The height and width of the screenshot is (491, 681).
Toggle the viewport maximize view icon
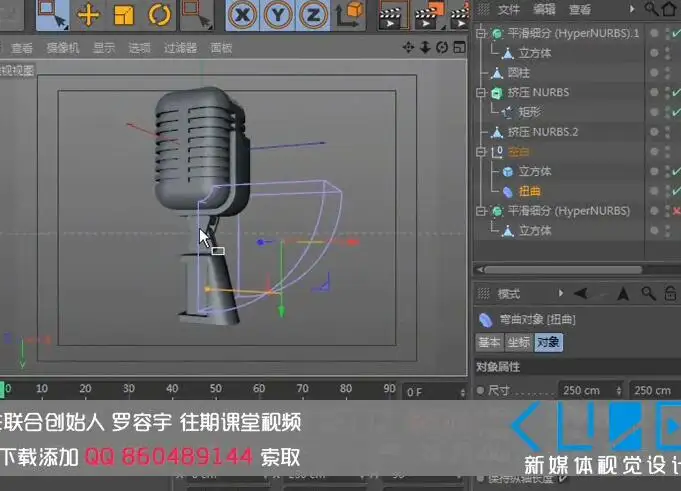click(x=459, y=47)
